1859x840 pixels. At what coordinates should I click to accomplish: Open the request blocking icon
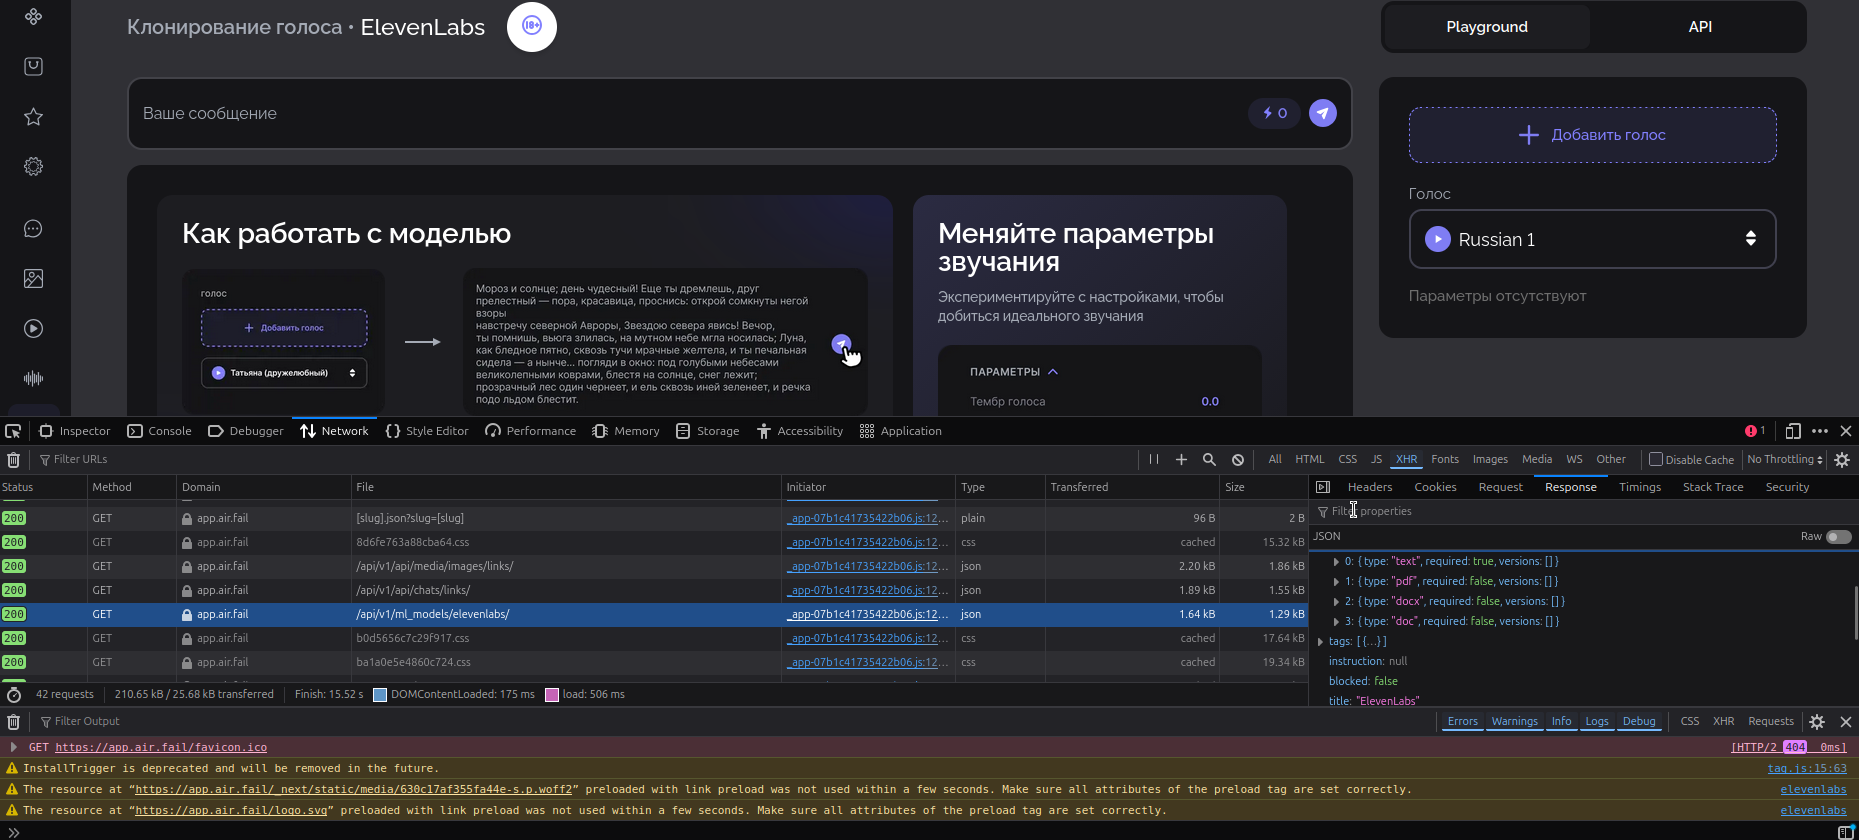point(1238,460)
